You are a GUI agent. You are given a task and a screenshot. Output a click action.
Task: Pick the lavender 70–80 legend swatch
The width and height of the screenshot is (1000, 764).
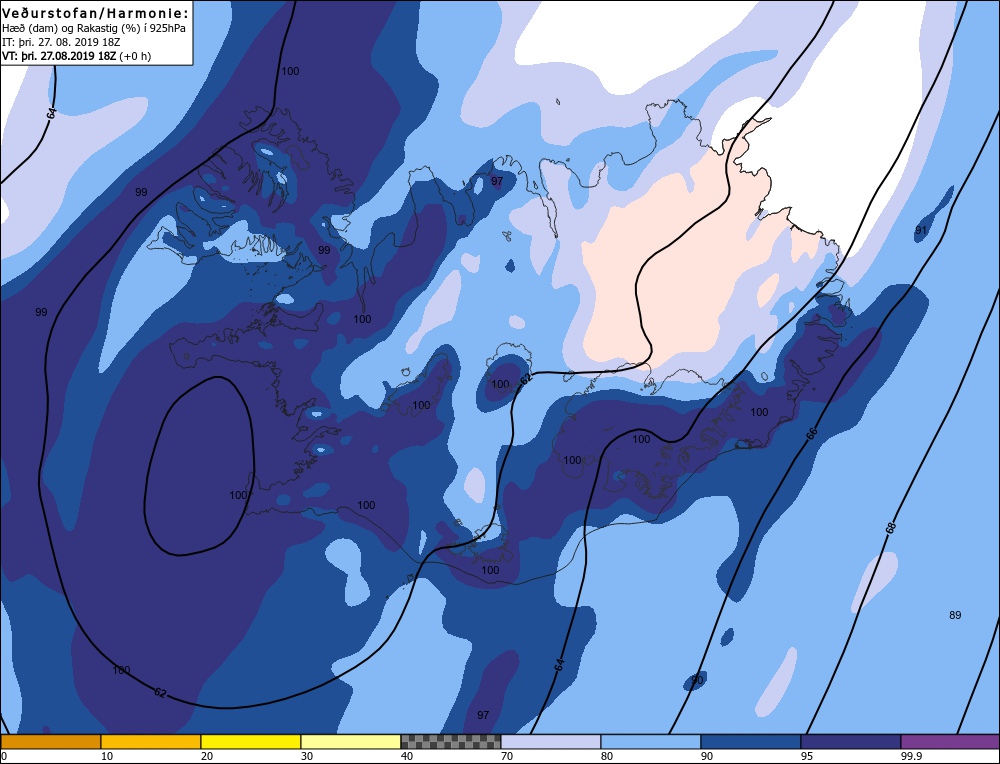click(551, 741)
